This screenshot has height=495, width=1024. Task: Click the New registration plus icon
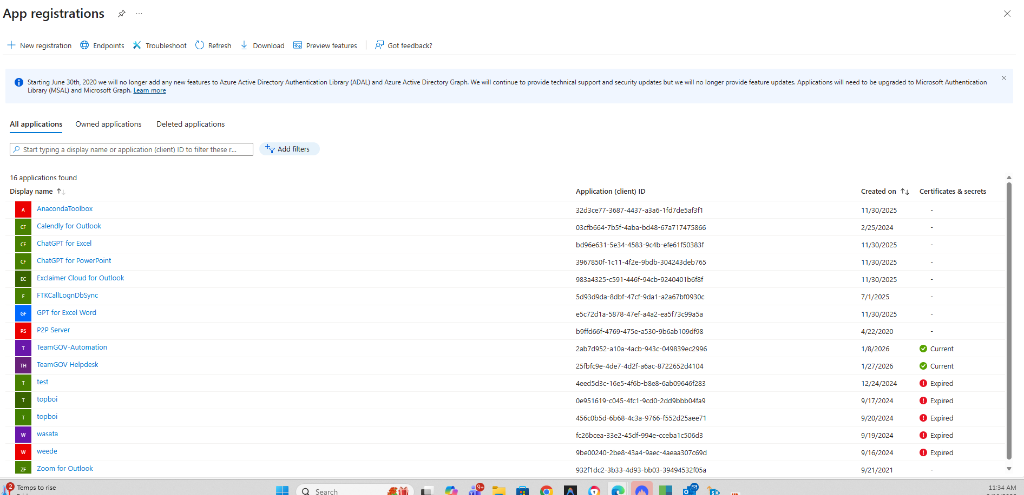11,45
